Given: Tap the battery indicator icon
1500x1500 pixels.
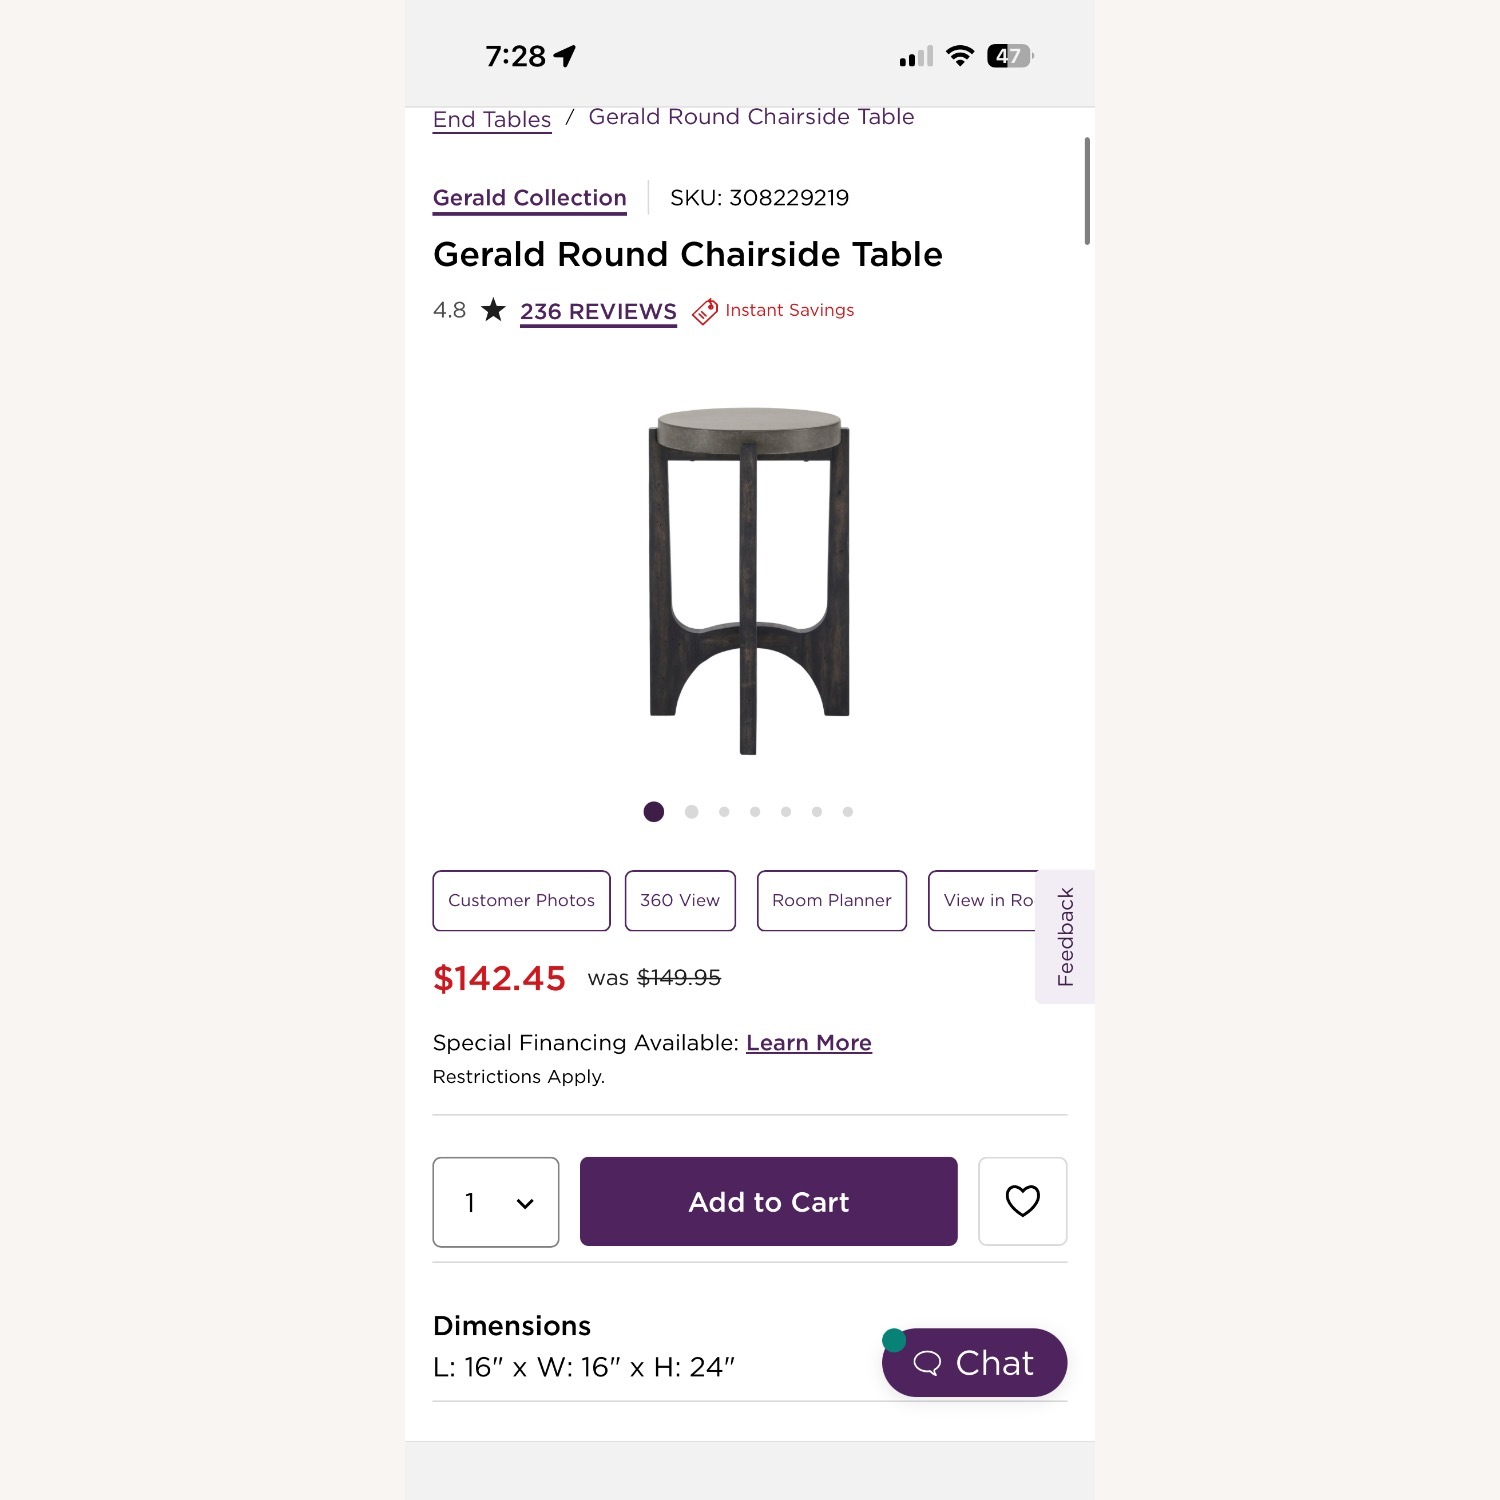Looking at the screenshot, I should click(1010, 56).
